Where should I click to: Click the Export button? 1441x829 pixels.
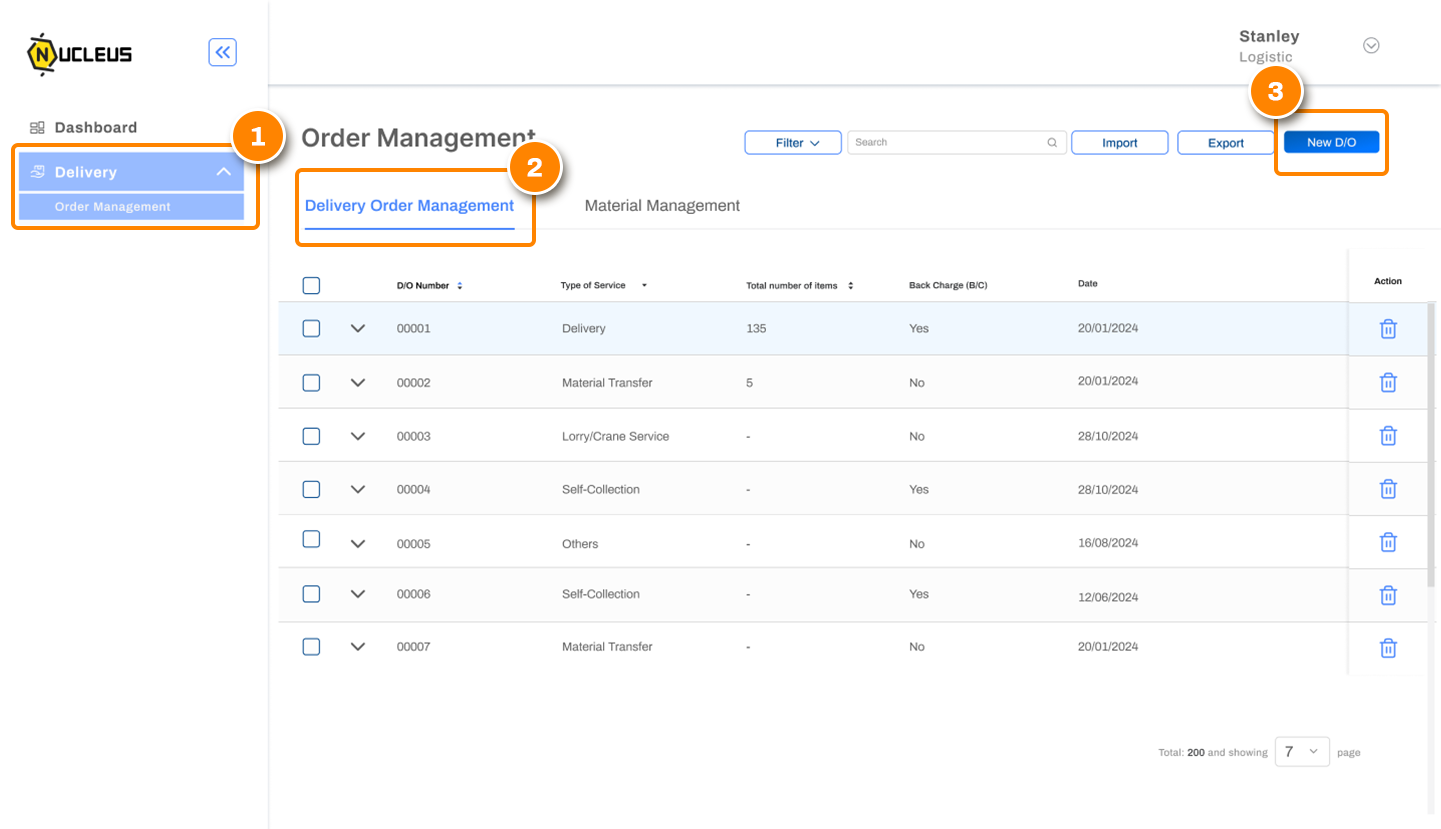click(x=1225, y=143)
